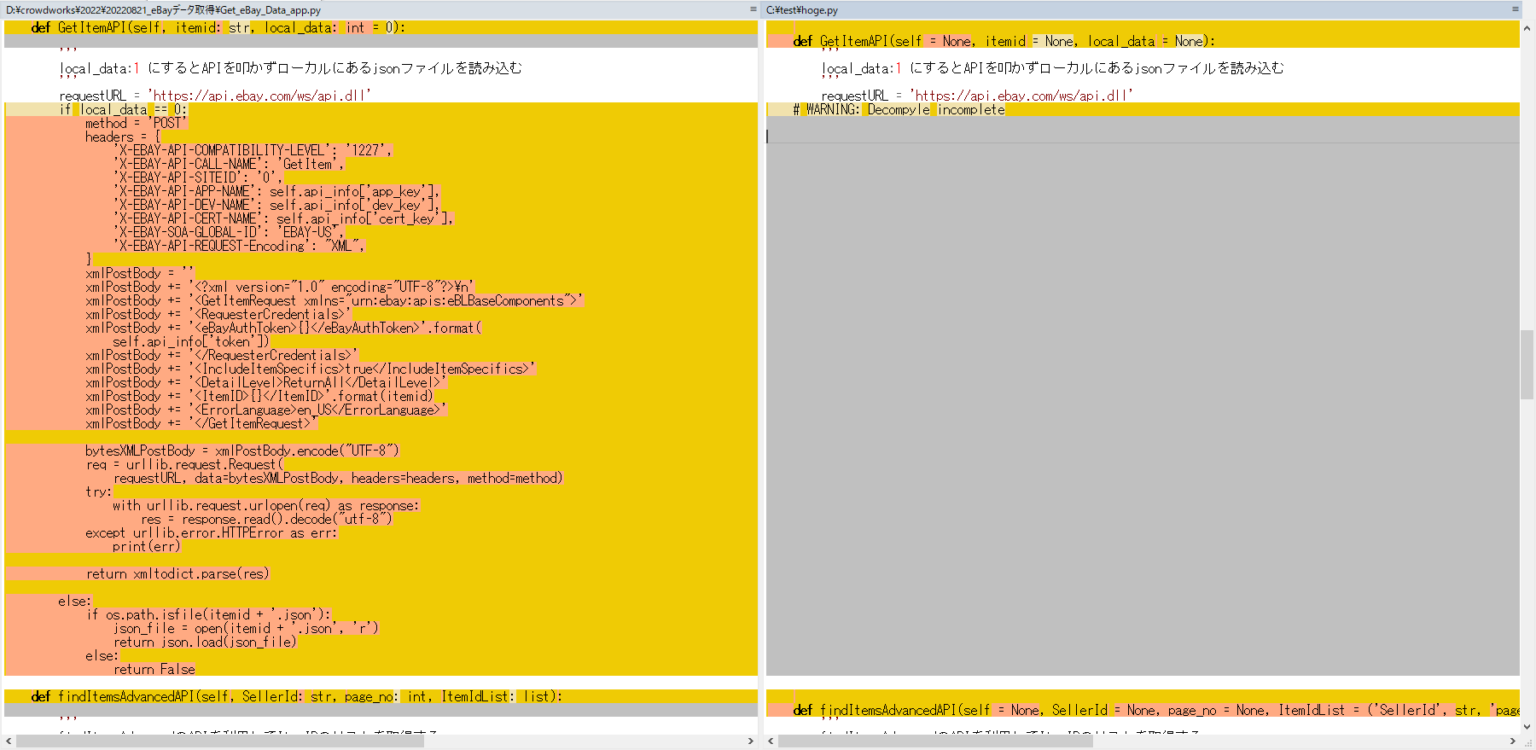
Task: Click right pane horizontal scroll right arrow
Action: pyautogui.click(x=1513, y=742)
